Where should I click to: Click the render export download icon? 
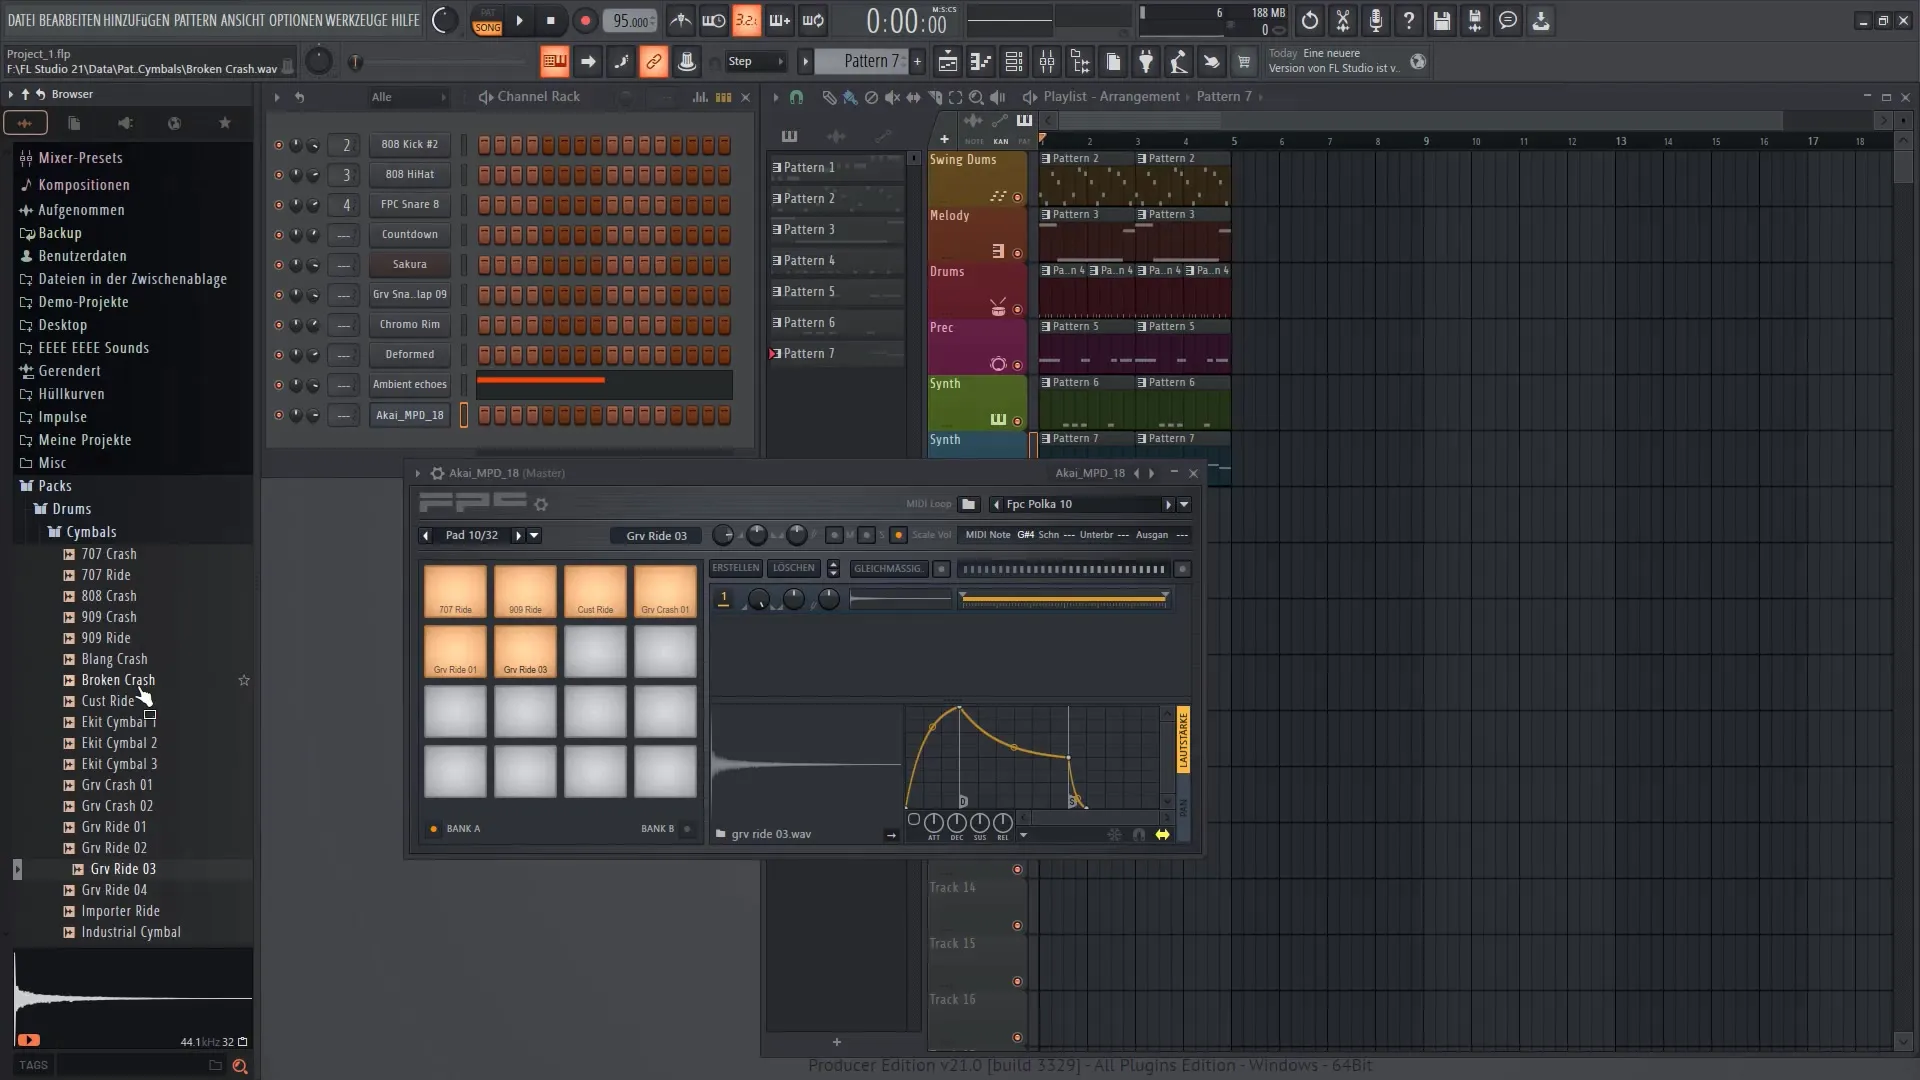[1541, 20]
